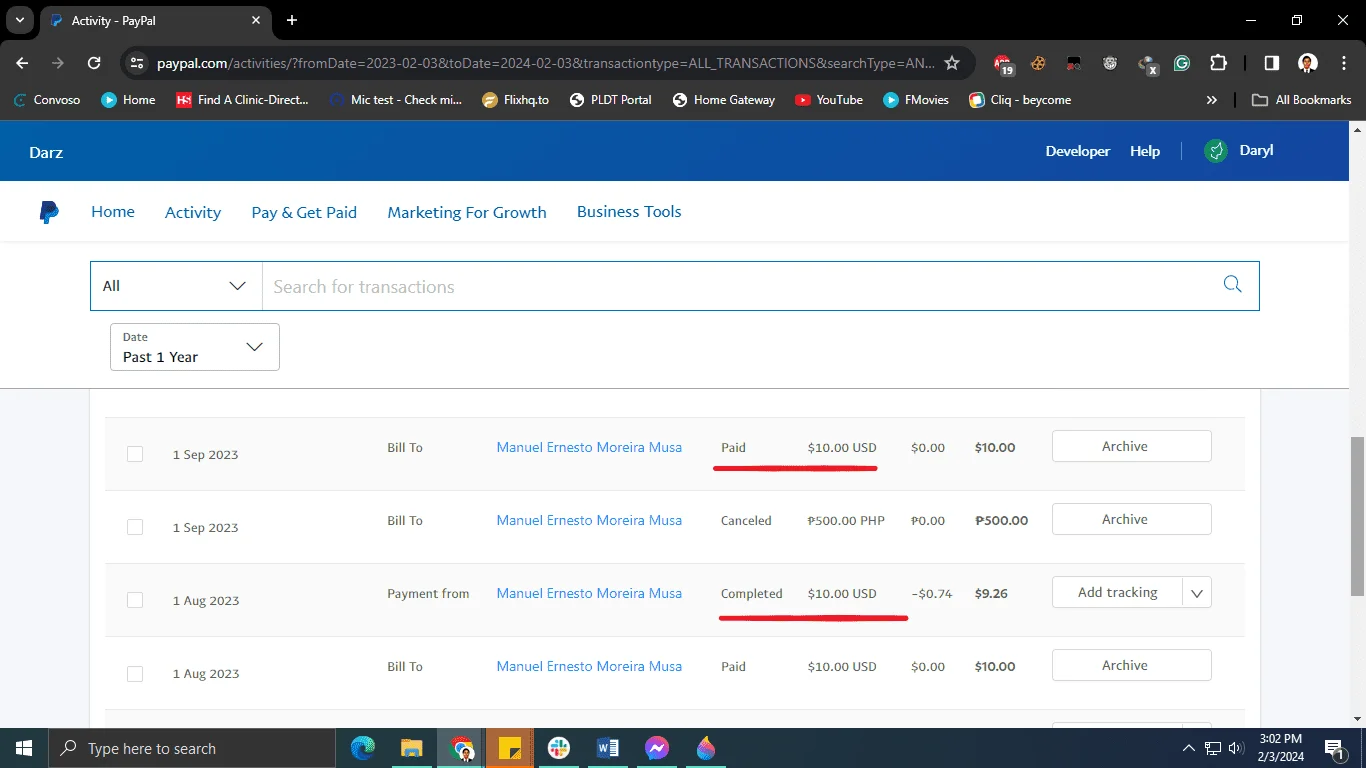Click Add tracking on the Completed payment
The height and width of the screenshot is (768, 1366).
(1117, 593)
